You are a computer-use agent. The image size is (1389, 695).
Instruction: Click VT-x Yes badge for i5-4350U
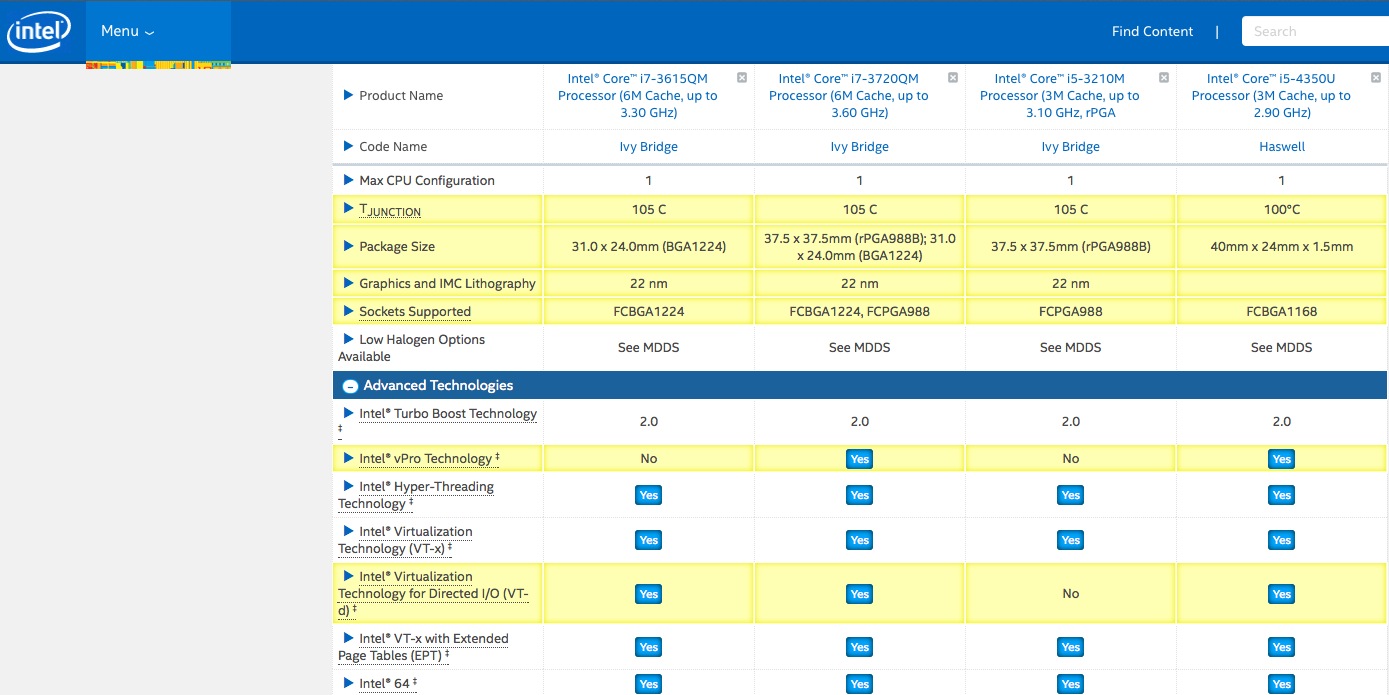coord(1282,540)
